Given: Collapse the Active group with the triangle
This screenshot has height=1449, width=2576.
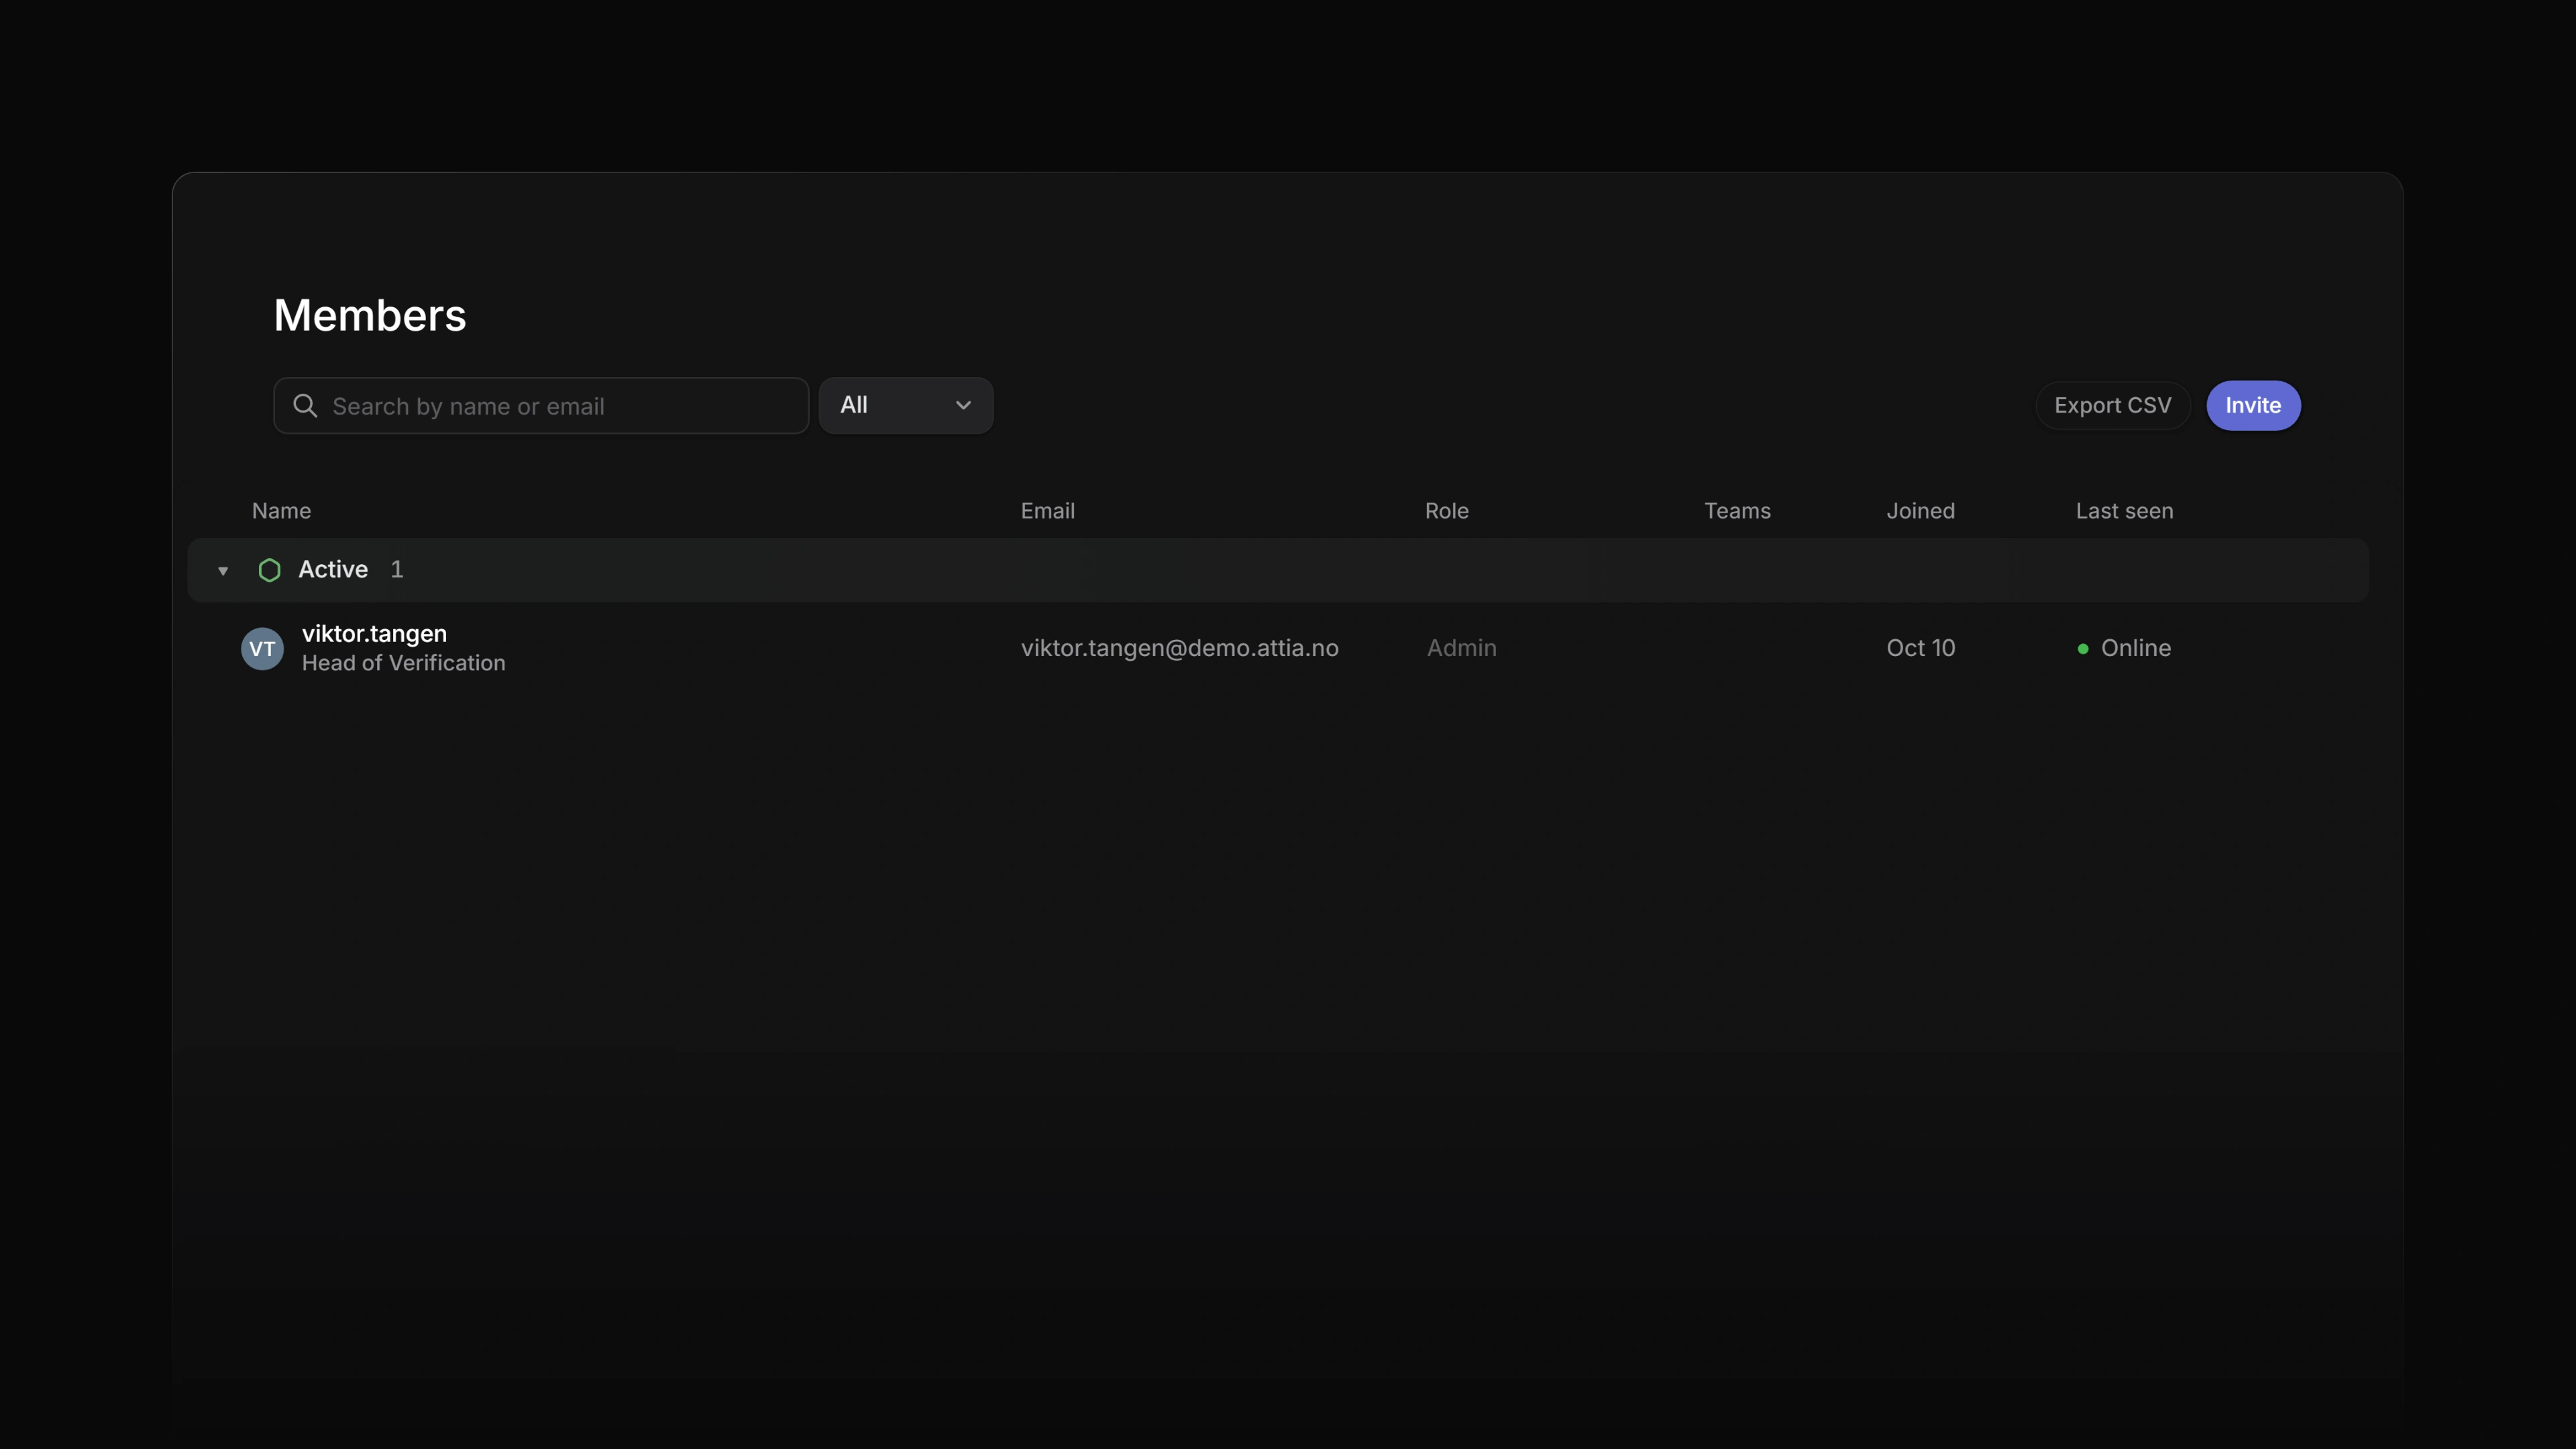Looking at the screenshot, I should pos(223,571).
